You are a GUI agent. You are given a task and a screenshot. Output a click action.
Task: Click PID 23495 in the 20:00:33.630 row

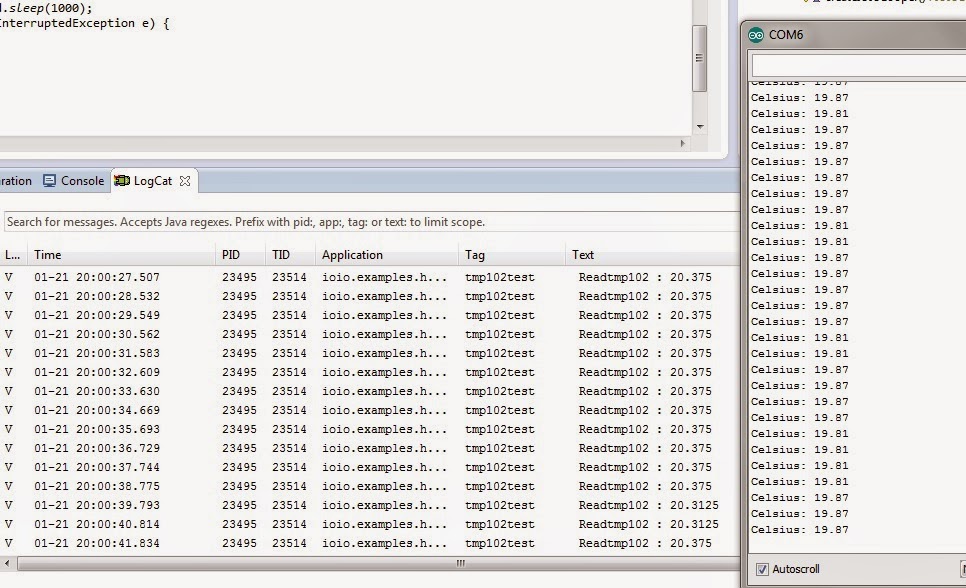click(x=240, y=391)
